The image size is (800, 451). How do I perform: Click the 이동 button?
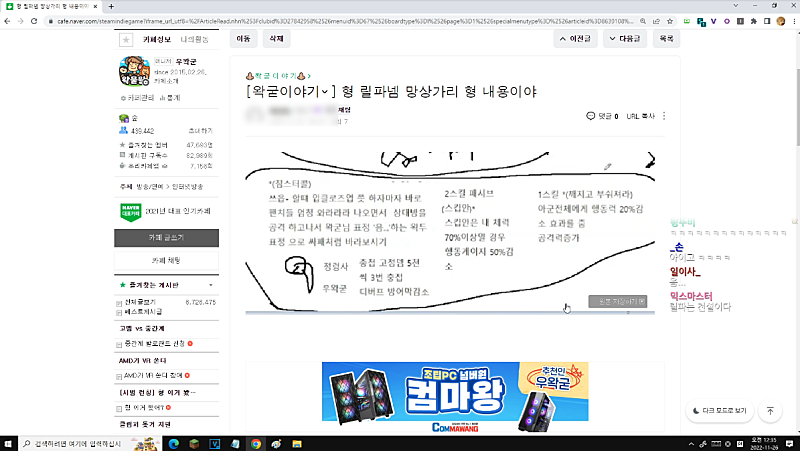coord(243,38)
